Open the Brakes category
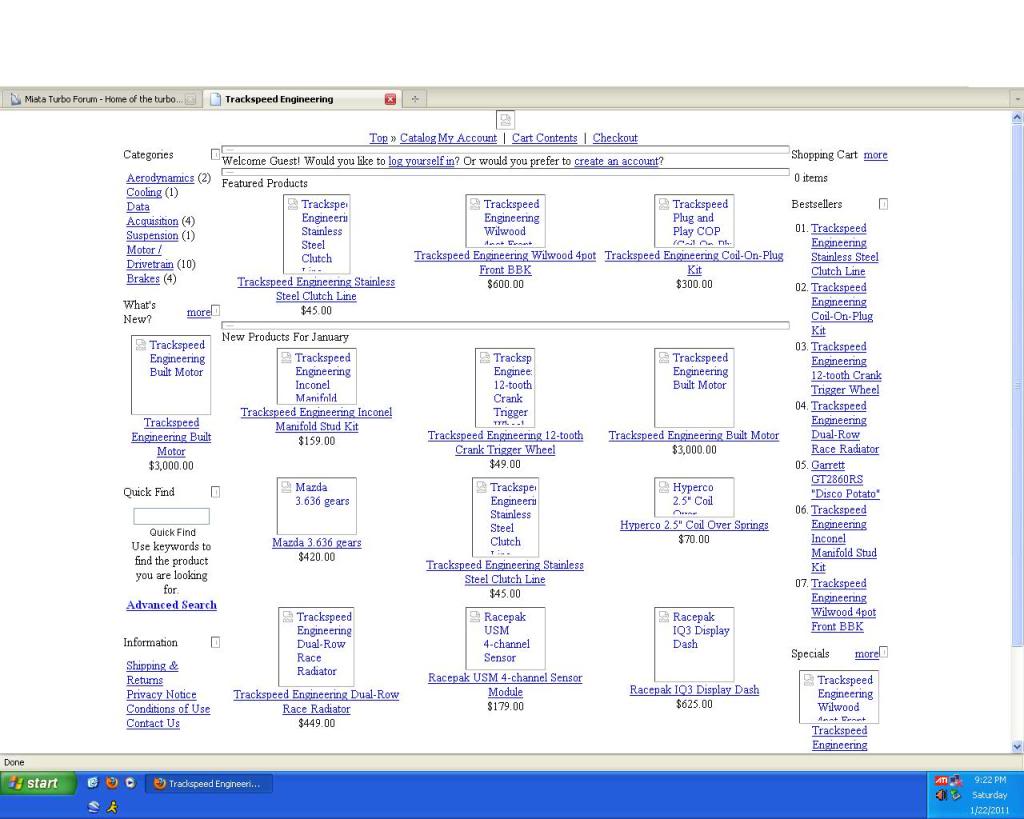This screenshot has width=1024, height=819. [142, 278]
